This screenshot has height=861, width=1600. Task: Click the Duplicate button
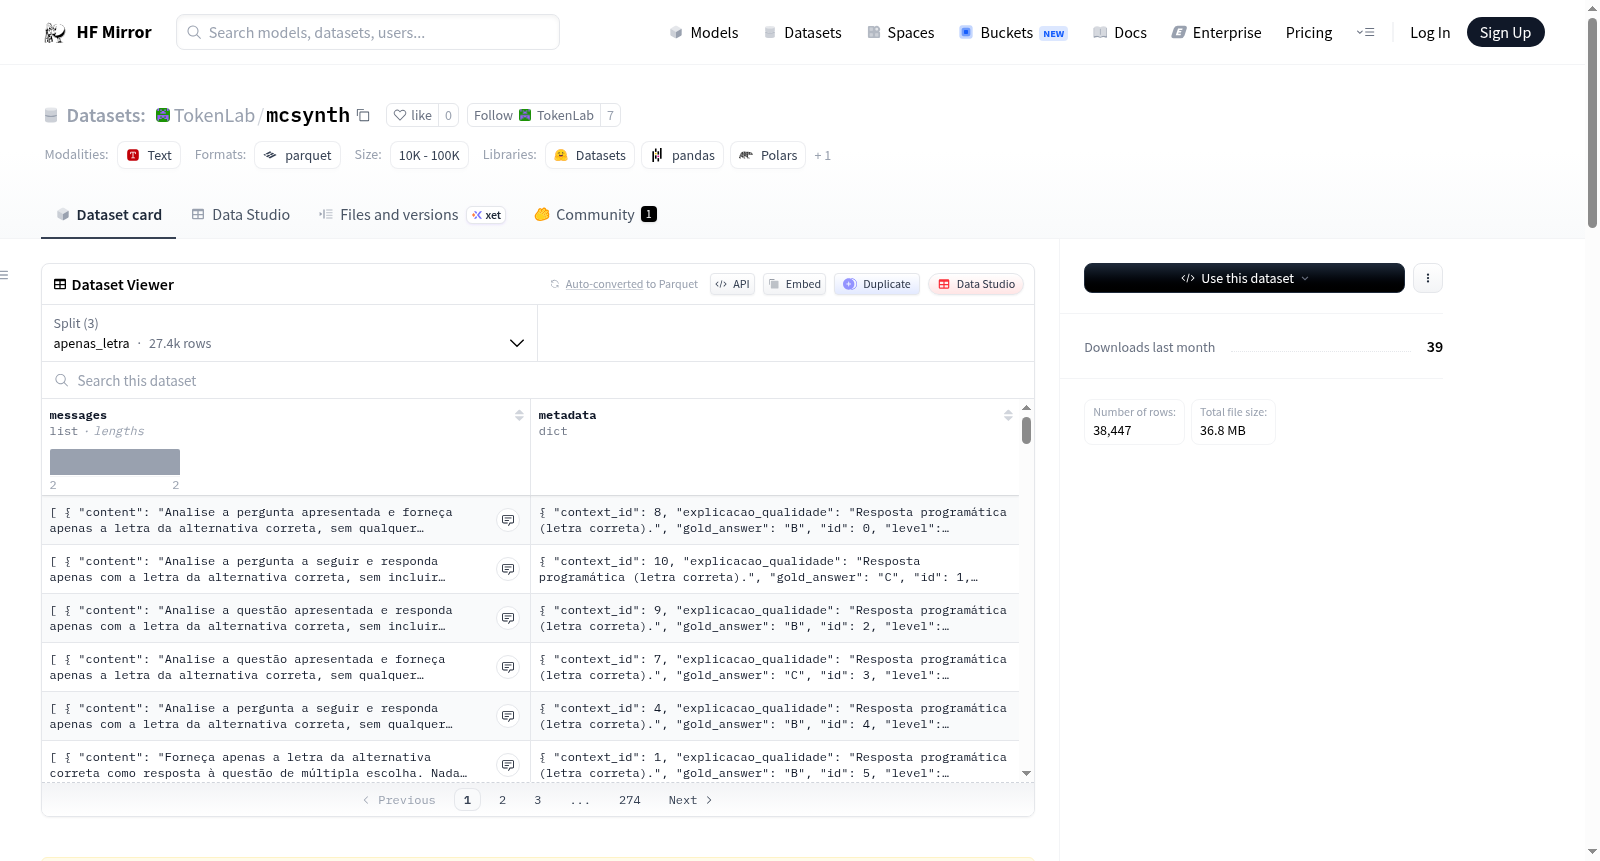[877, 284]
